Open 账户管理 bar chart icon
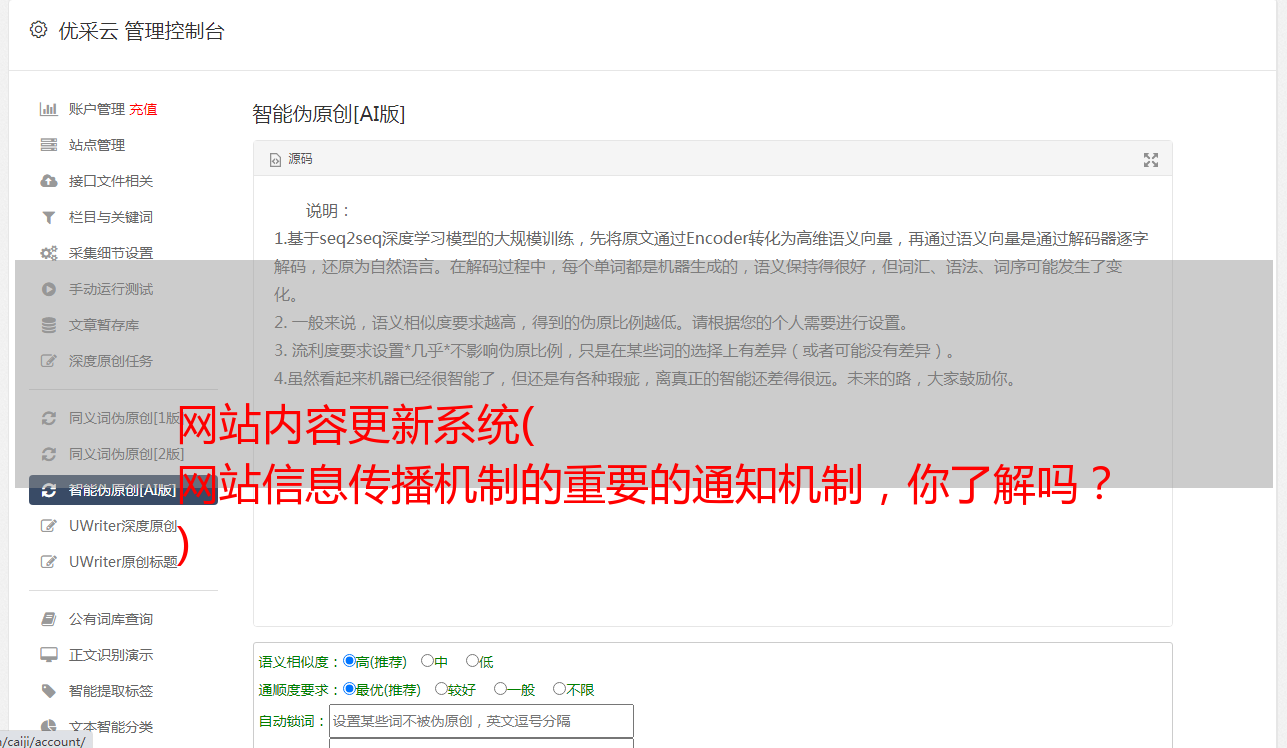Viewport: 1287px width, 748px height. click(x=48, y=109)
